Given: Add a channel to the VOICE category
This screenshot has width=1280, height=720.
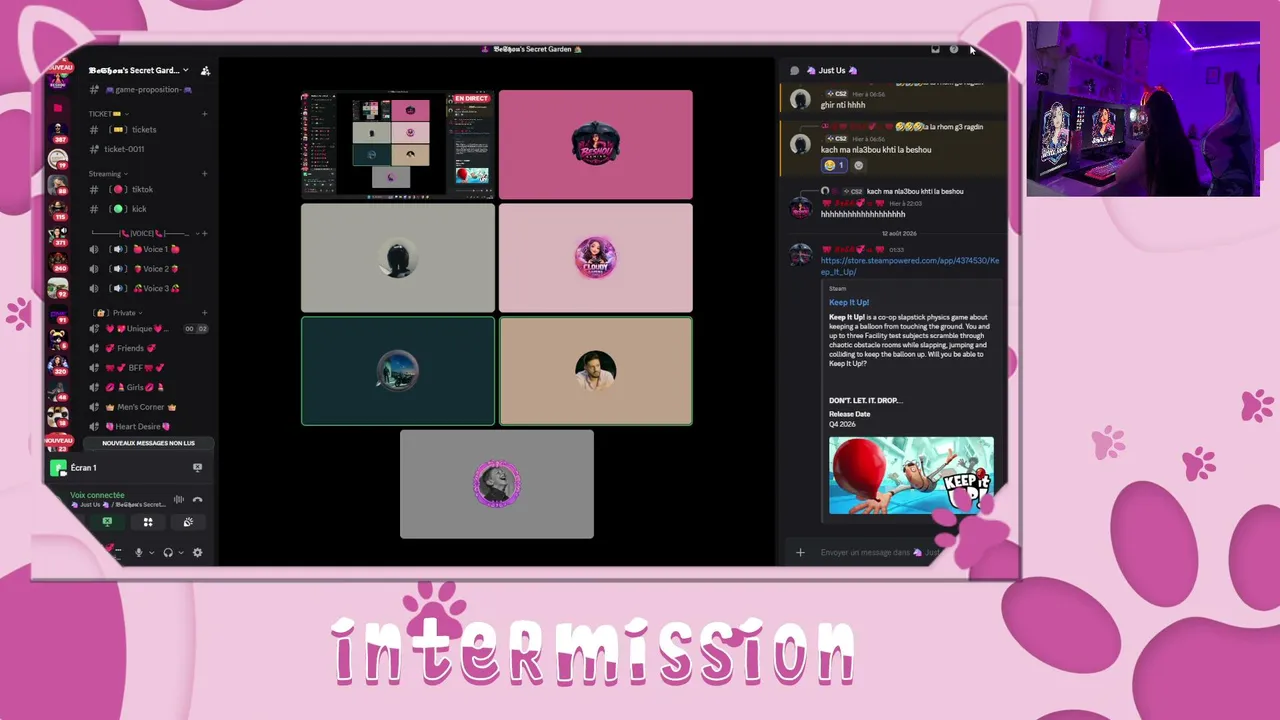Looking at the screenshot, I should pyautogui.click(x=205, y=233).
